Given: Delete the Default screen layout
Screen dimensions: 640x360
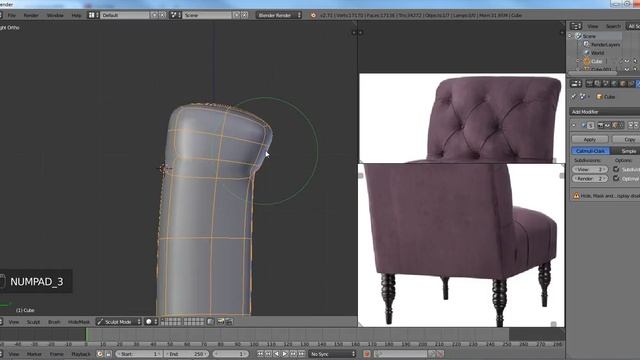Looking at the screenshot, I should click(x=162, y=15).
